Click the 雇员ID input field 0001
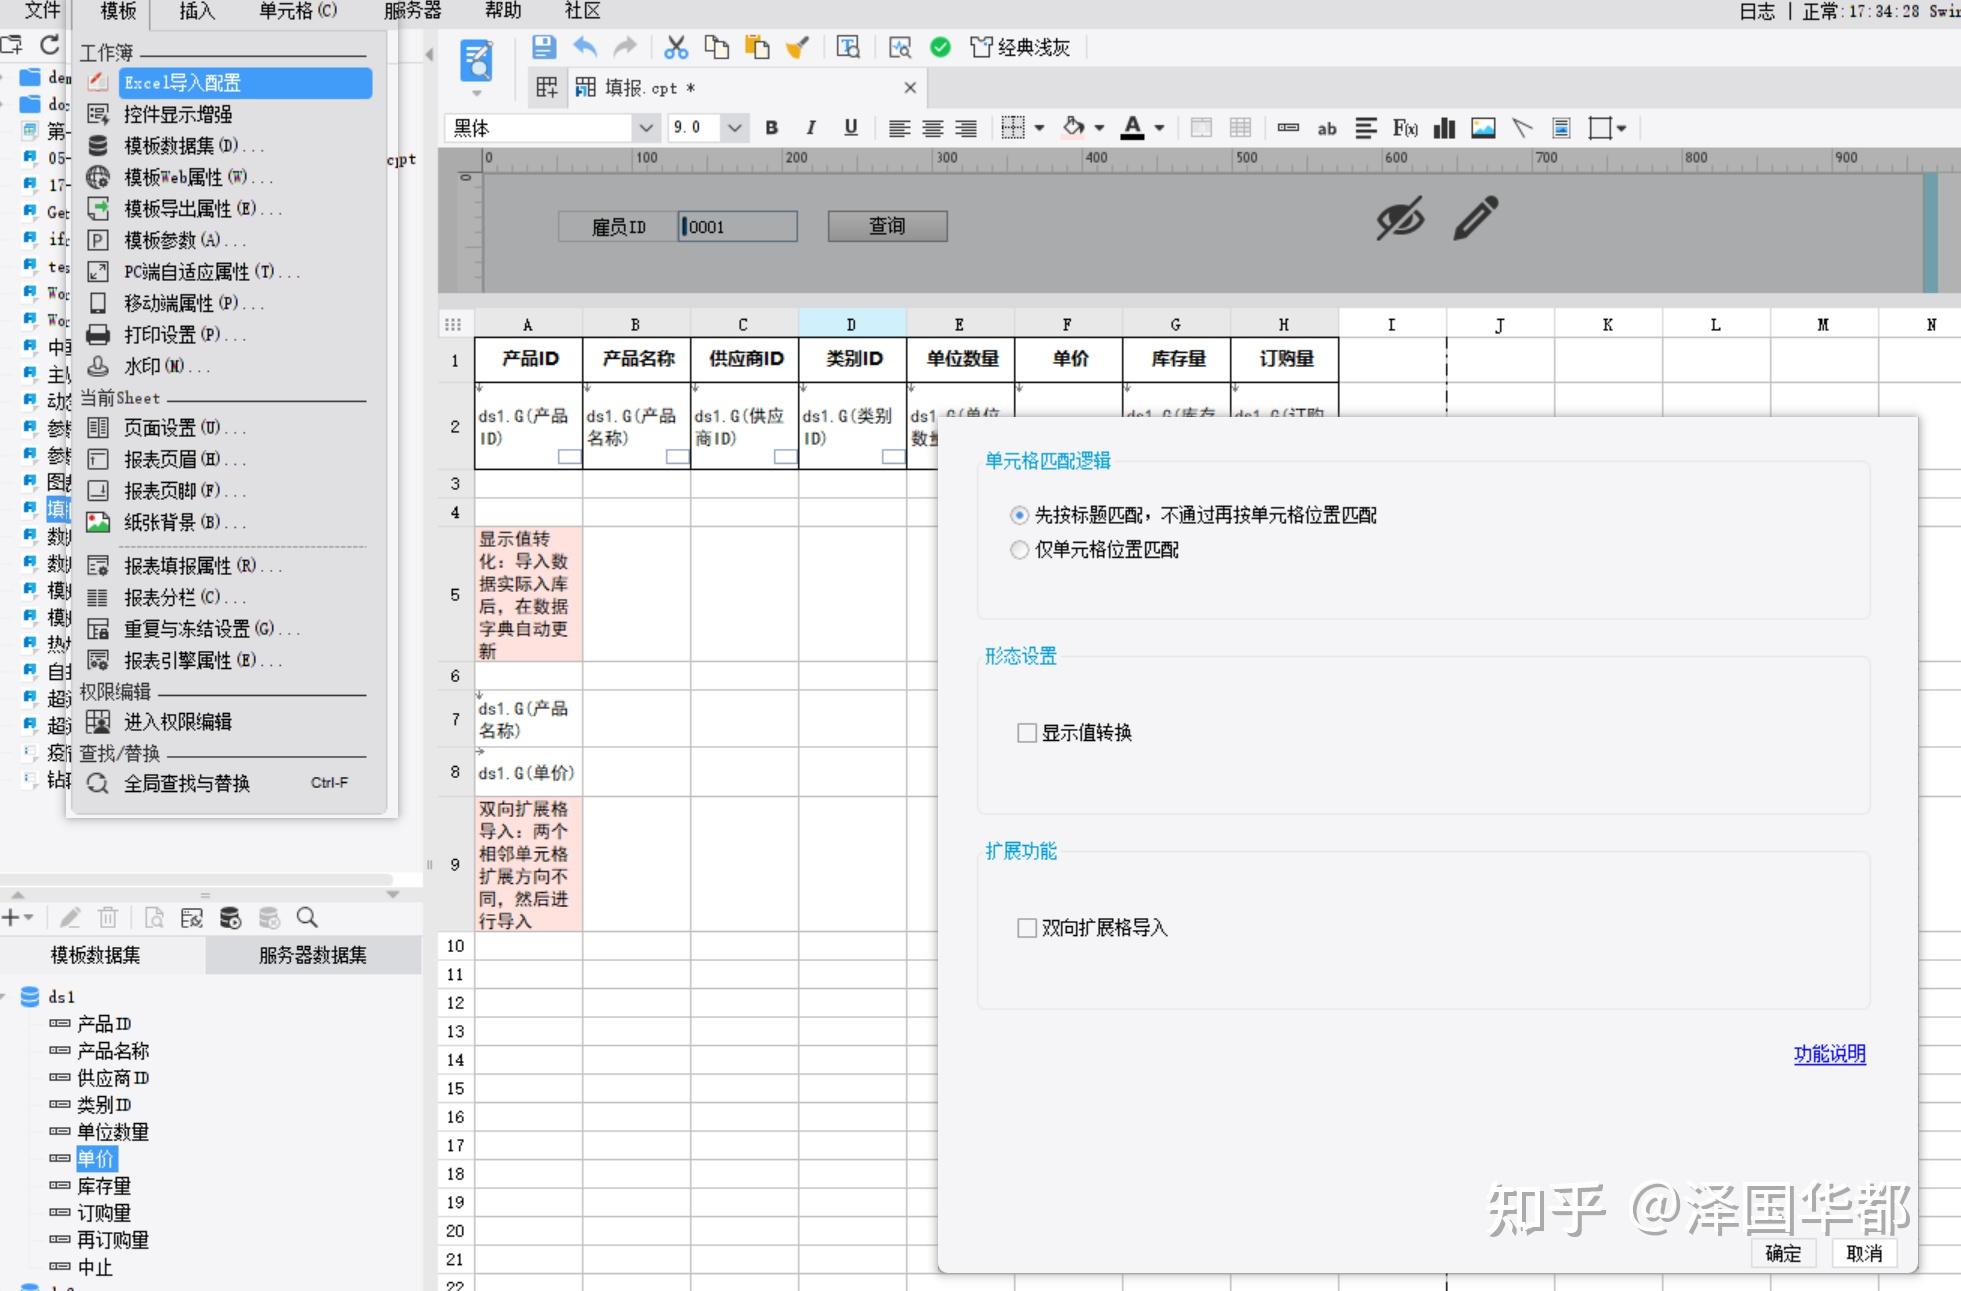This screenshot has width=1961, height=1291. coord(738,226)
